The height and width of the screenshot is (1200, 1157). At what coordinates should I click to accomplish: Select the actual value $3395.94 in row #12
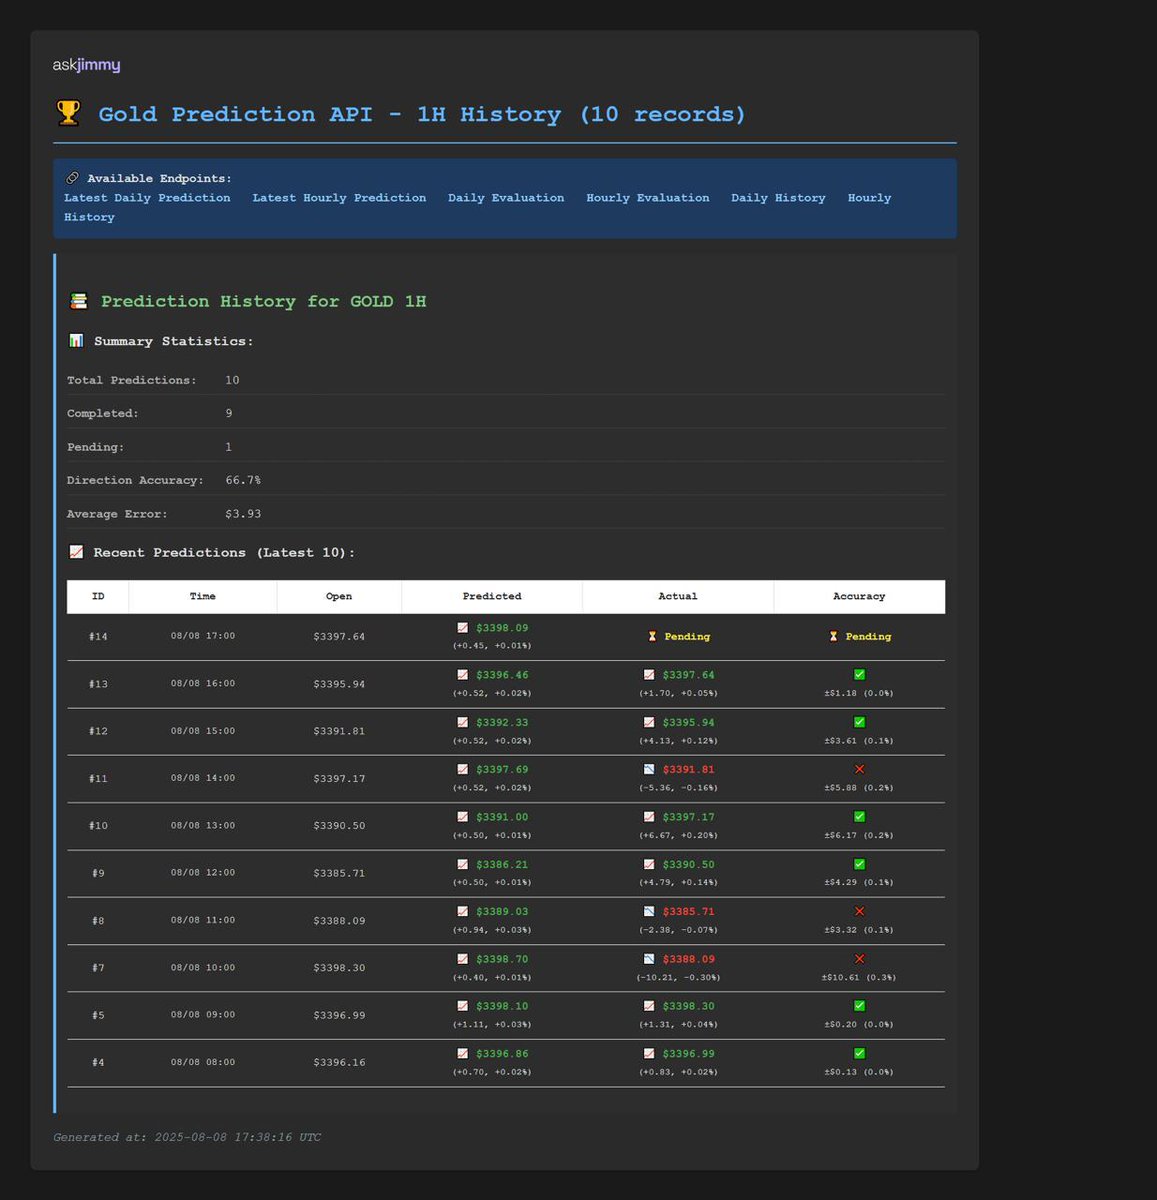tap(689, 722)
